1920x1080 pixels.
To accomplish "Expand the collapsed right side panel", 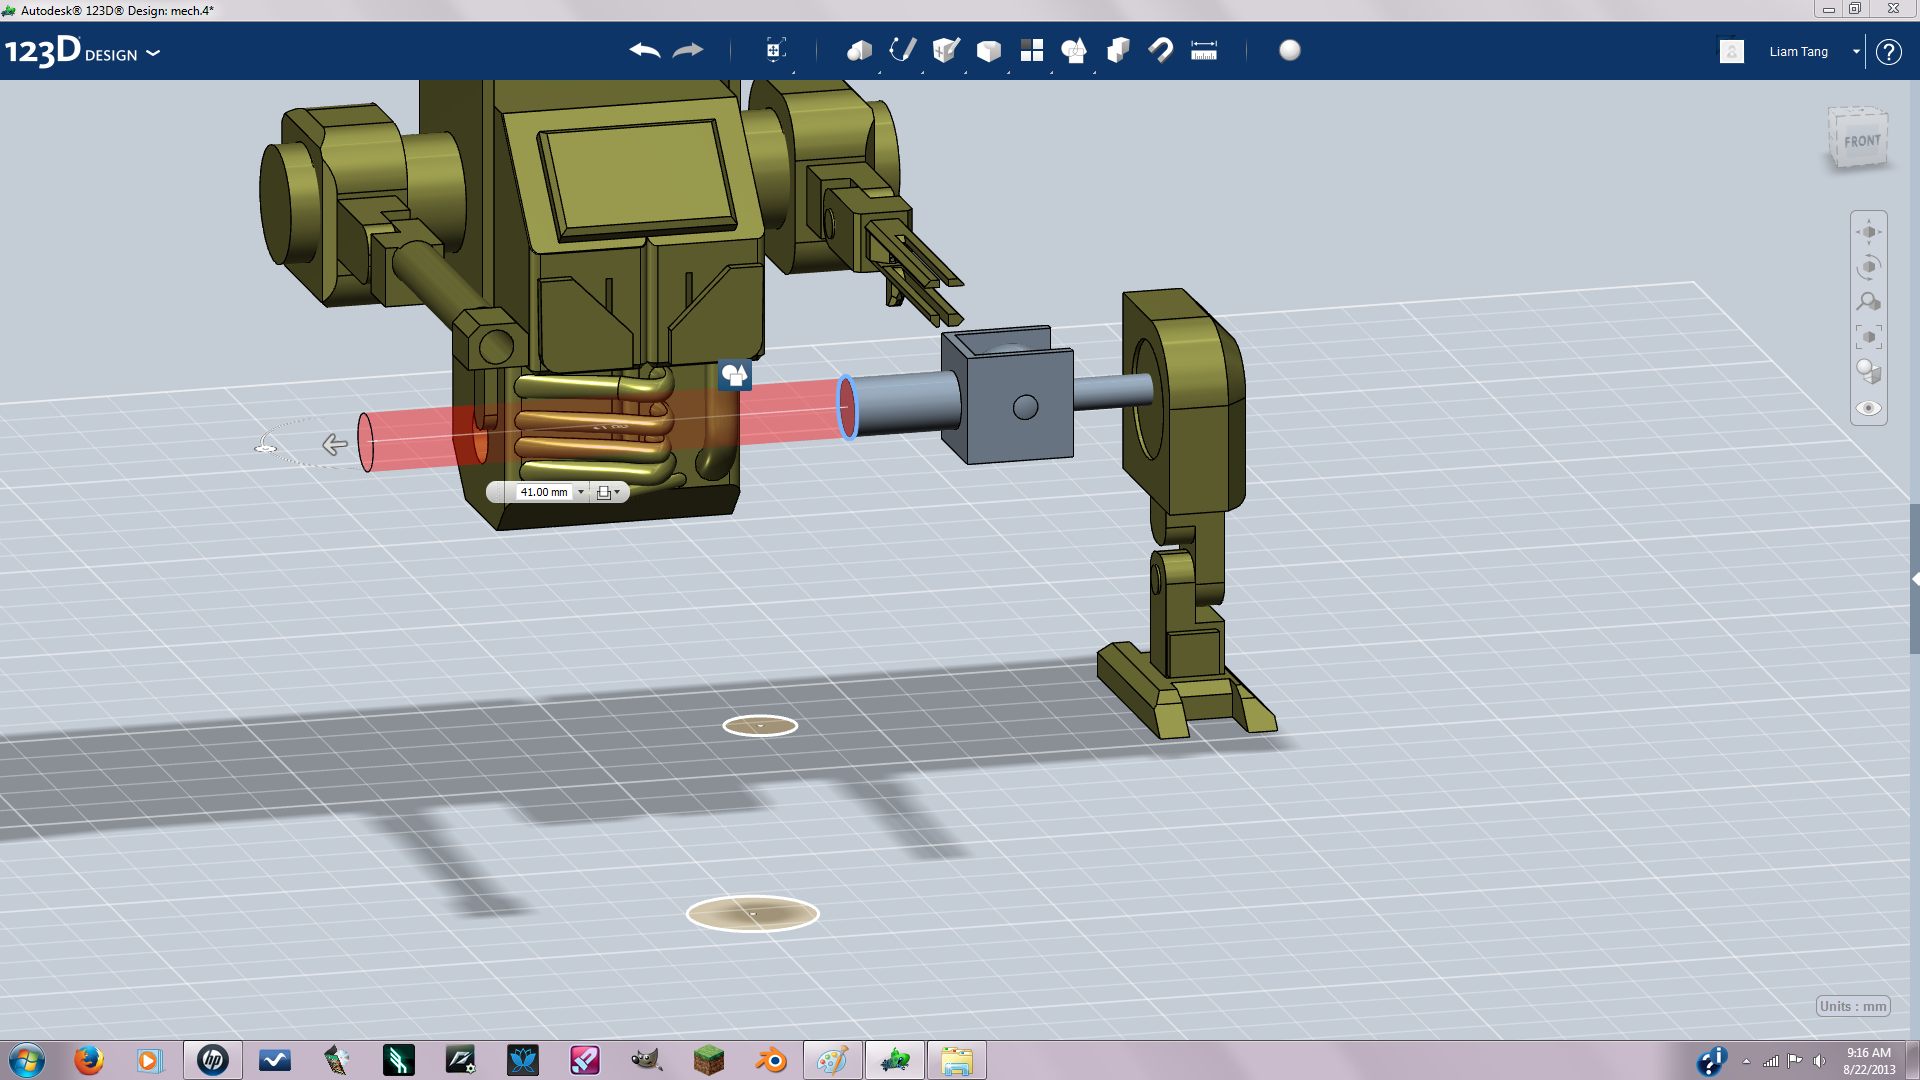I will 1914,578.
